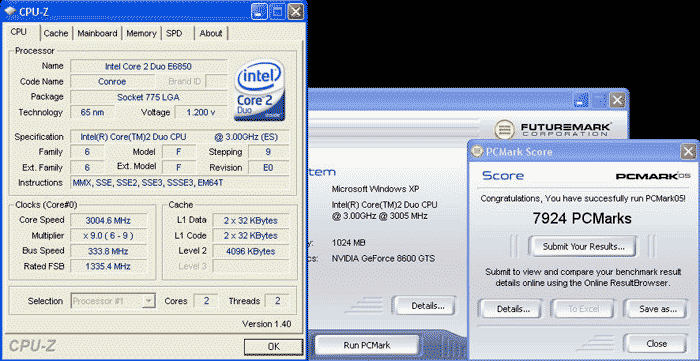Switch to the Cache tab in CPU-Z

click(x=56, y=33)
